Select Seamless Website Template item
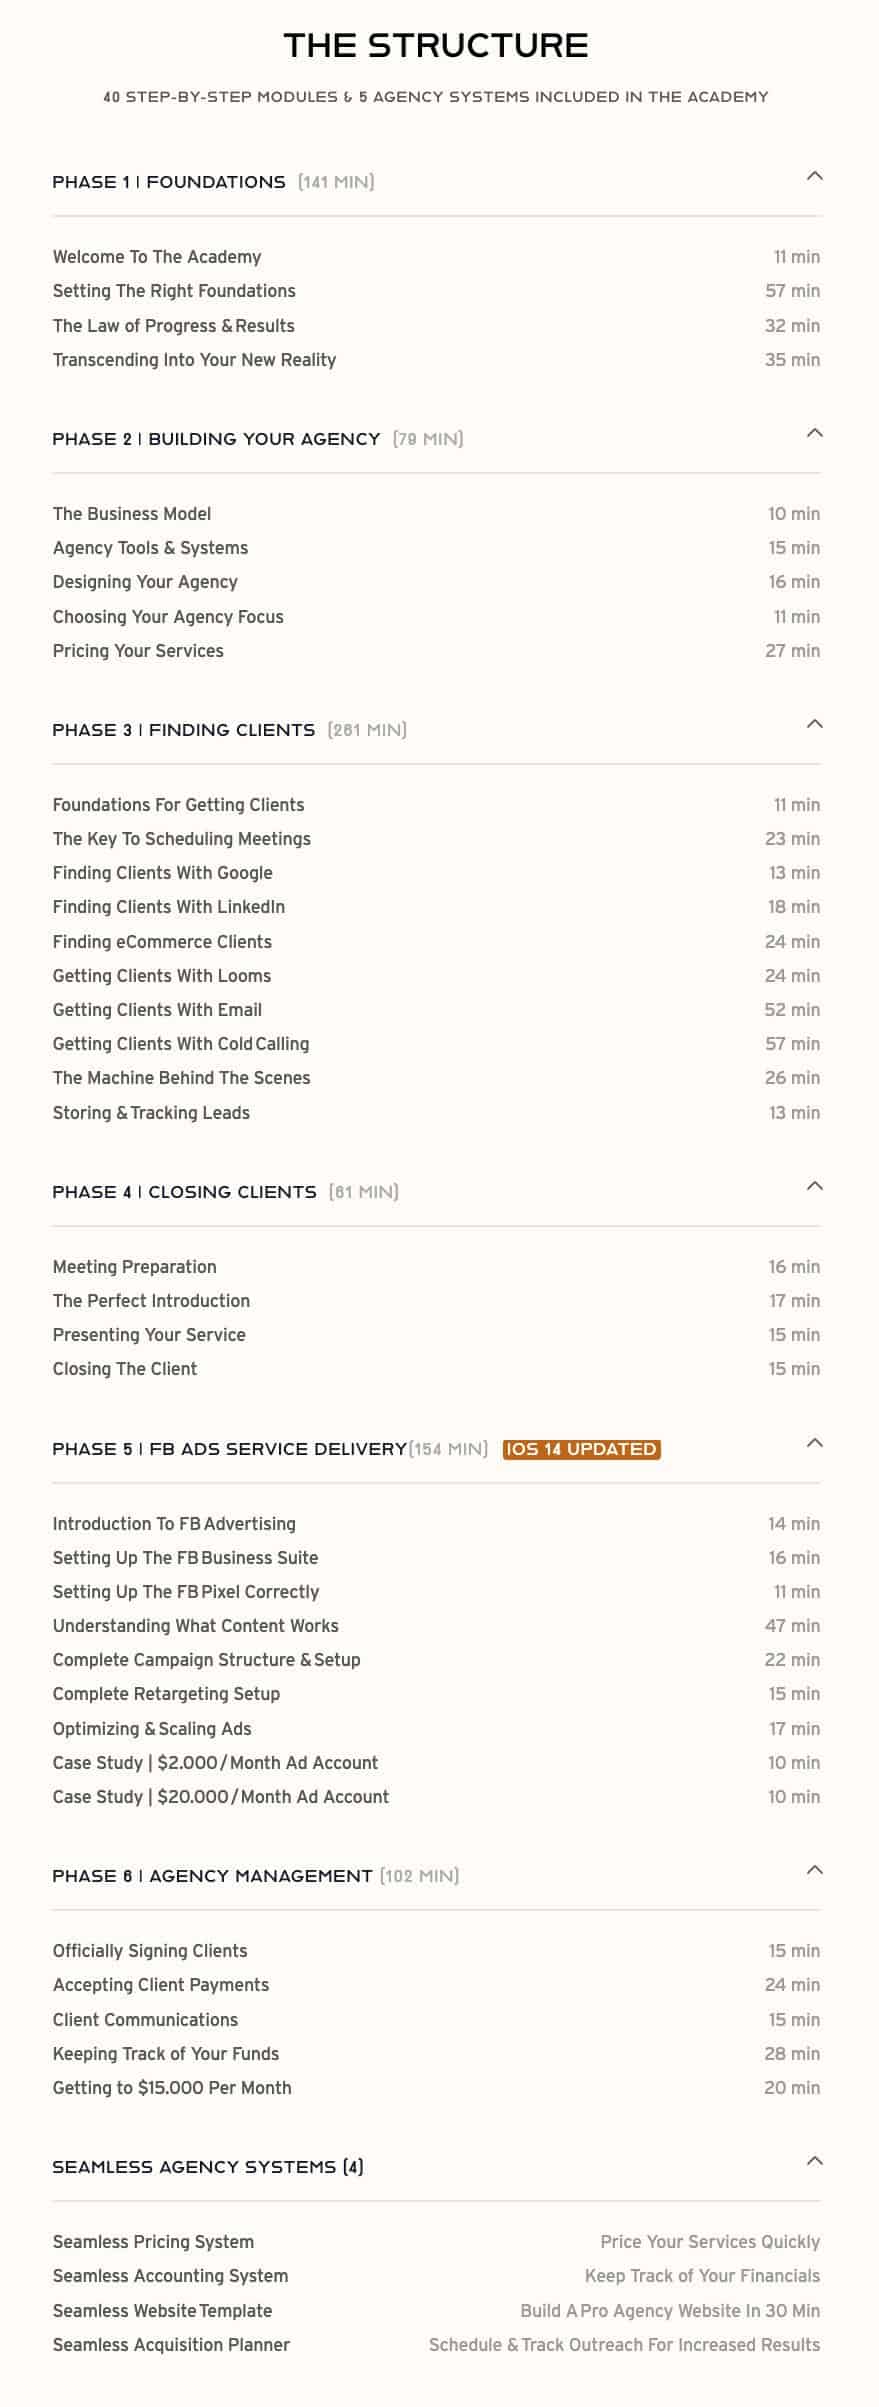Image resolution: width=879 pixels, height=2407 pixels. [162, 2311]
